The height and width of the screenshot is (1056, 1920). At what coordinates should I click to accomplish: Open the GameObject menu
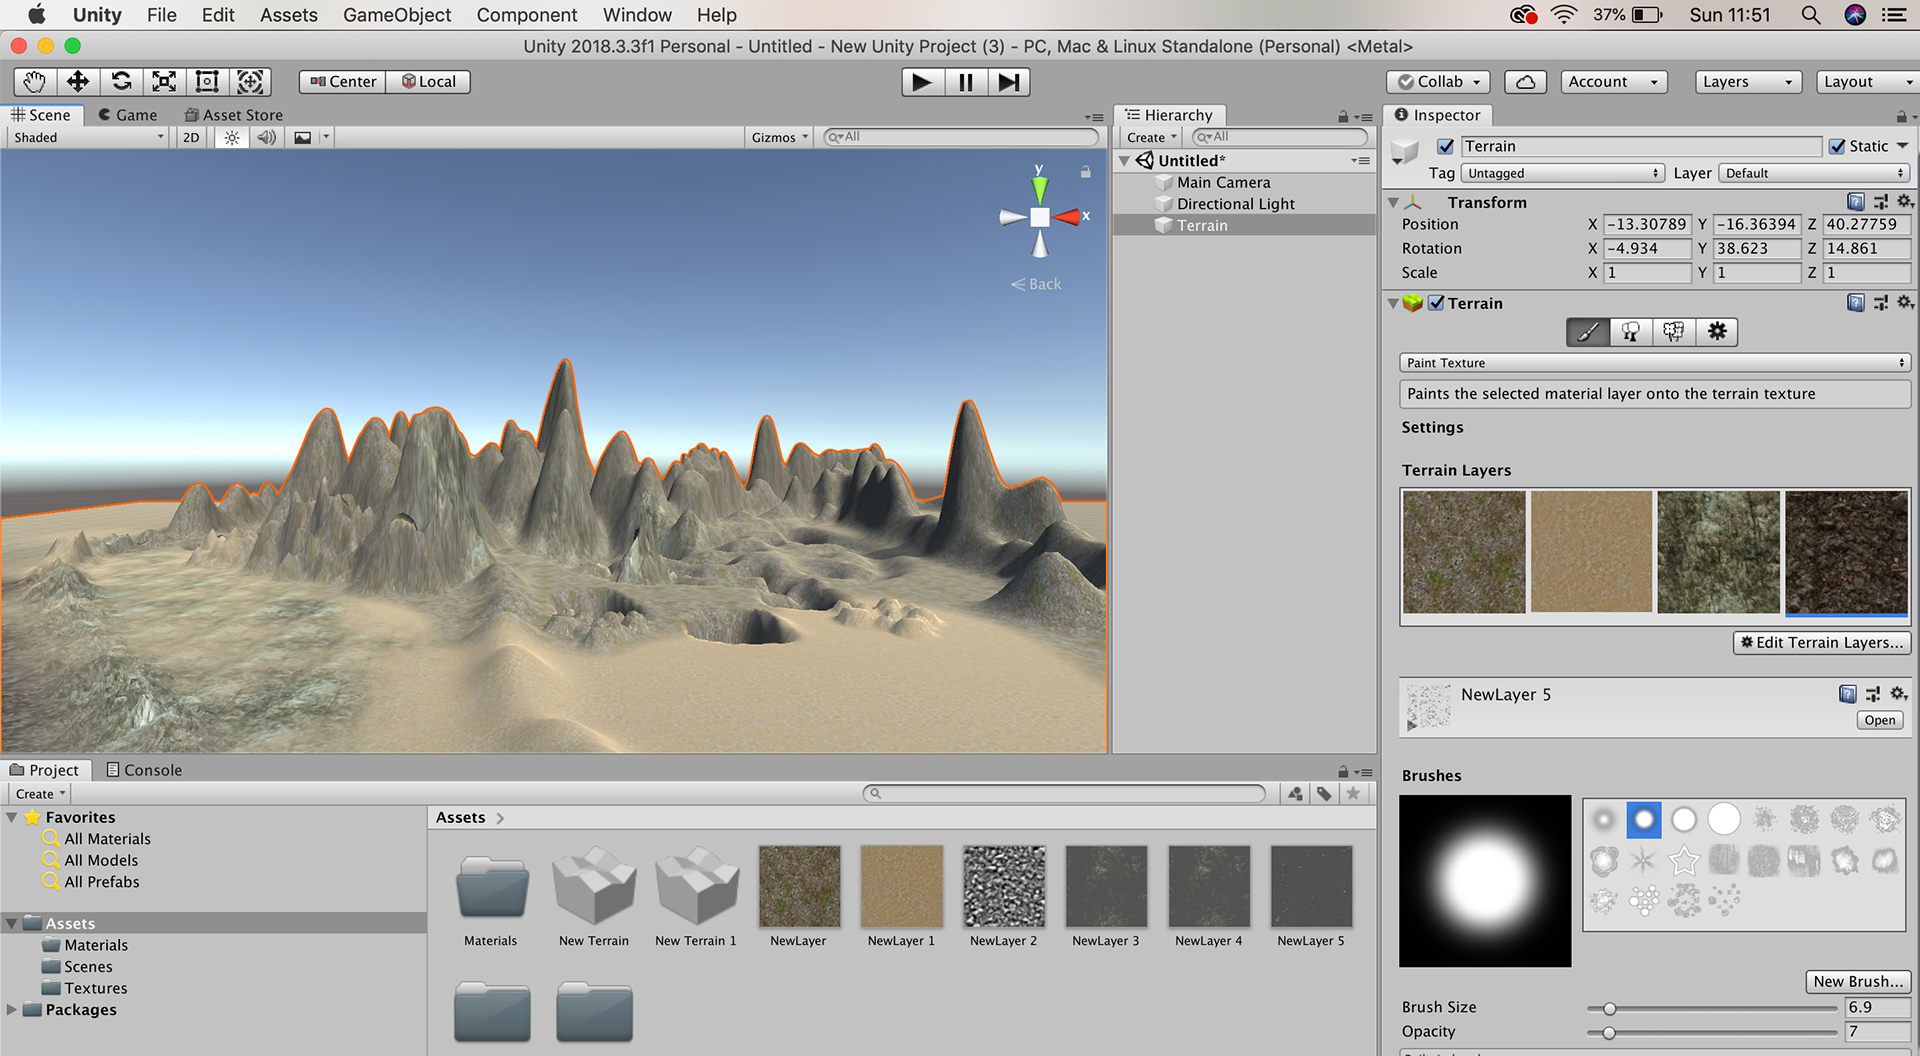397,15
